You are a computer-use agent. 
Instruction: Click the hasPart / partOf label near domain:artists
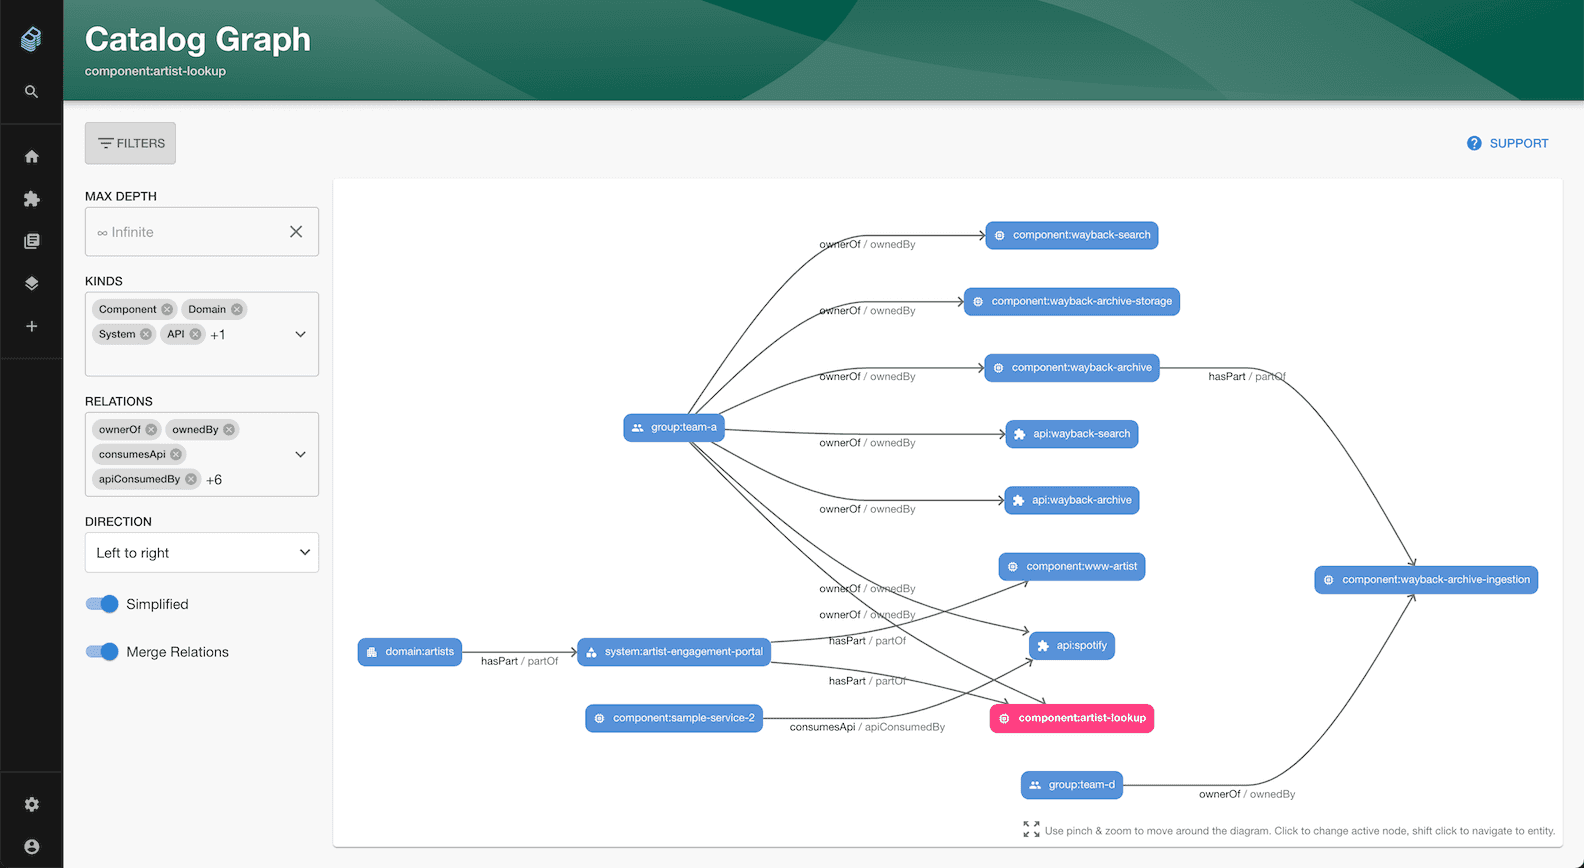click(519, 661)
